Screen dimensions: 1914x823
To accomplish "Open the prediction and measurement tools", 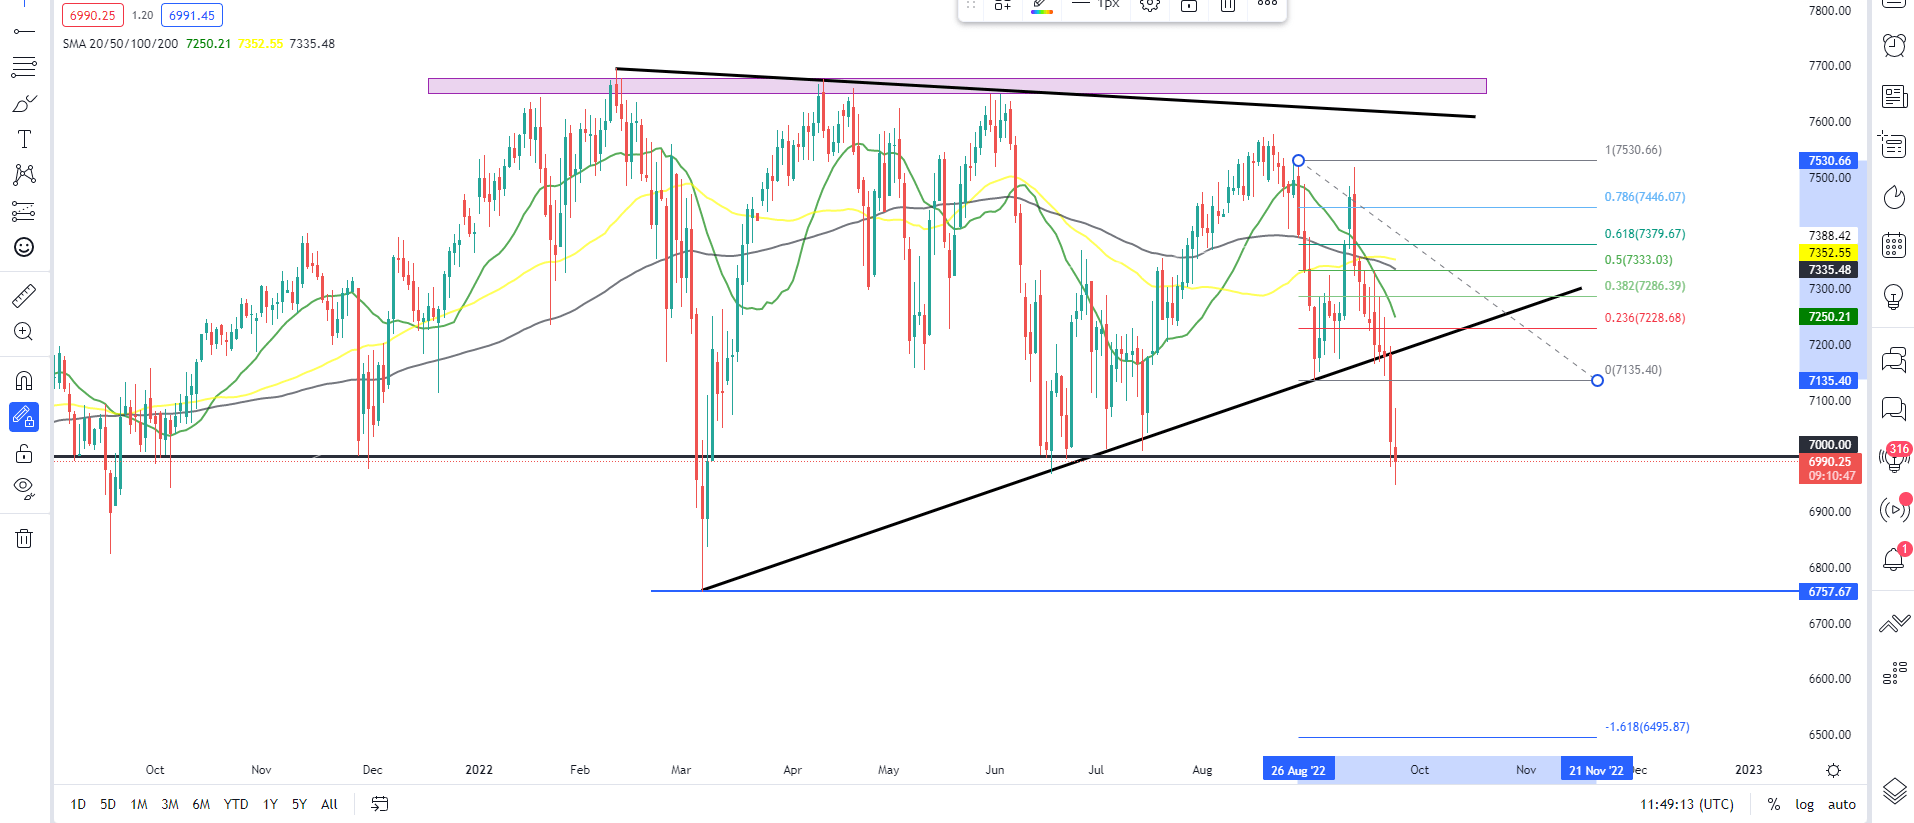I will click(x=24, y=211).
